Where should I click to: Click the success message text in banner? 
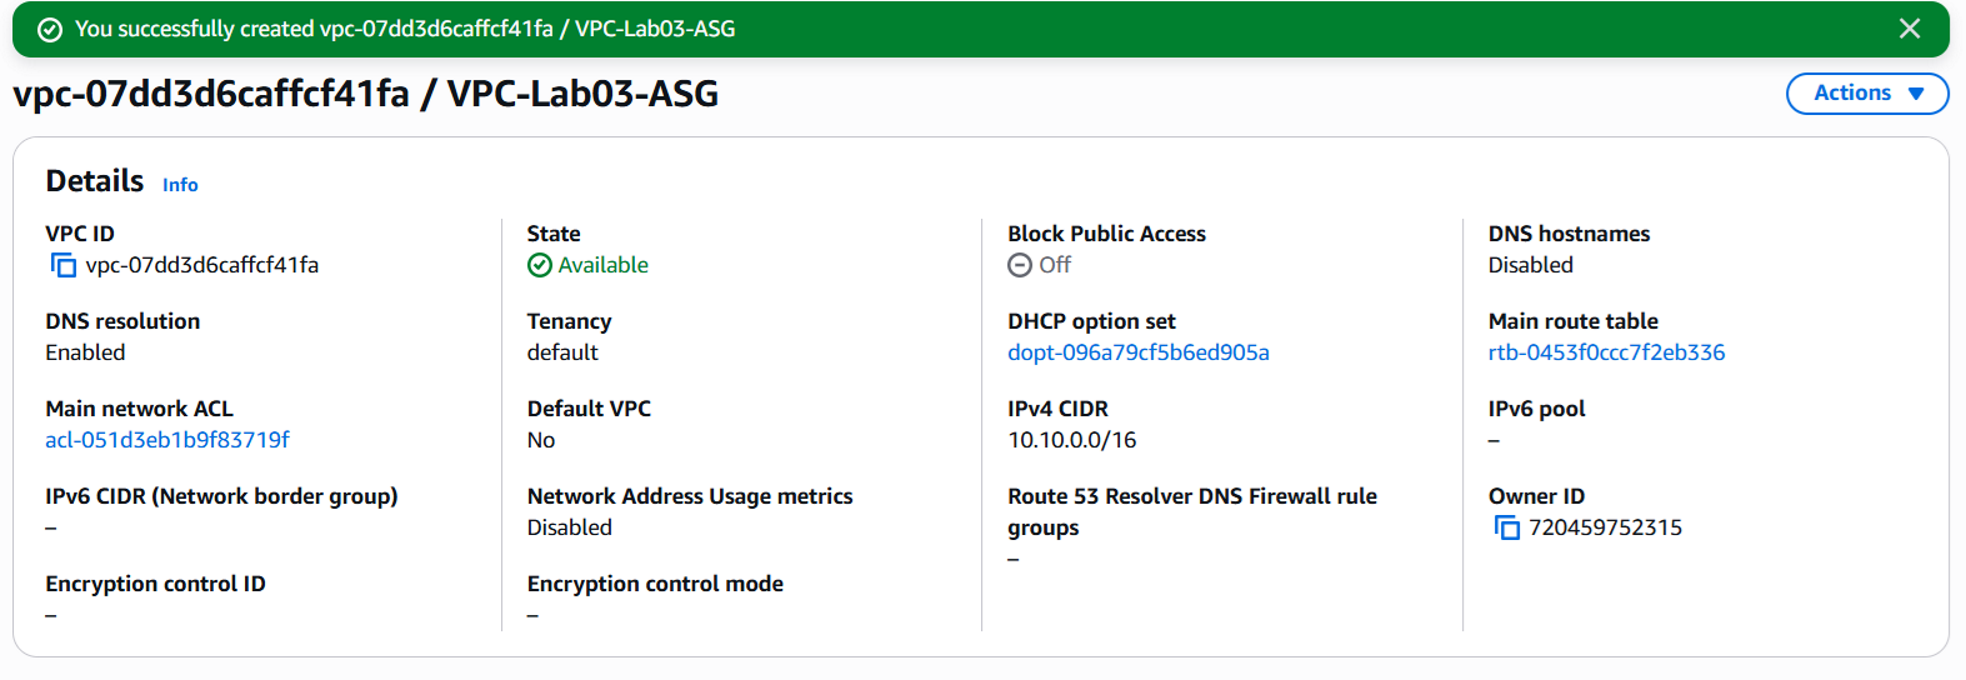pyautogui.click(x=405, y=29)
